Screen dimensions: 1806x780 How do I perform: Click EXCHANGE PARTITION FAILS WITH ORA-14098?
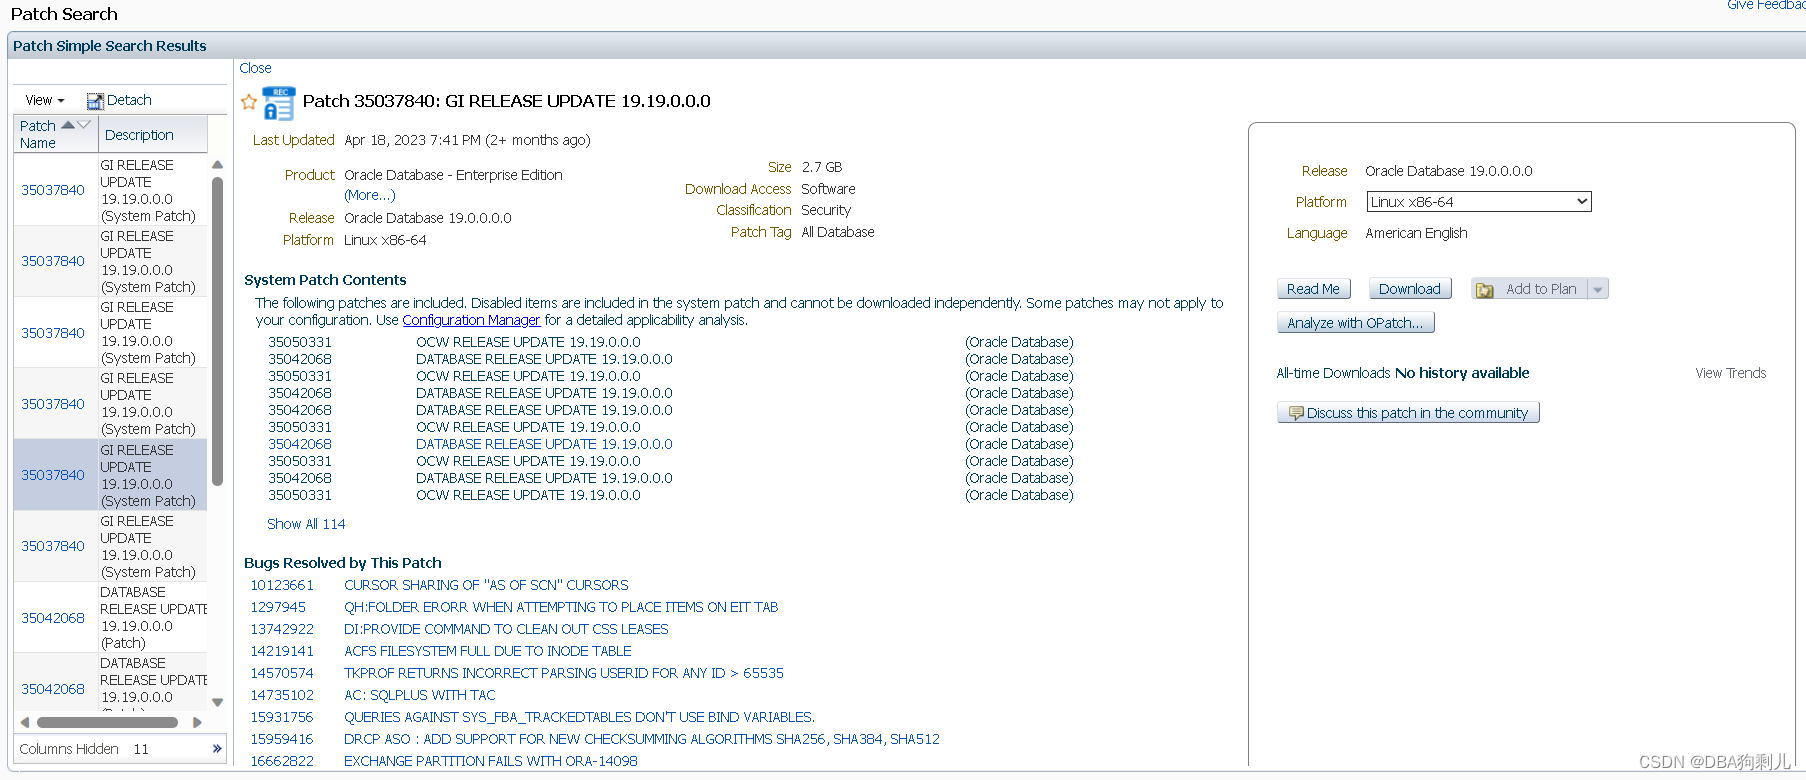click(491, 761)
